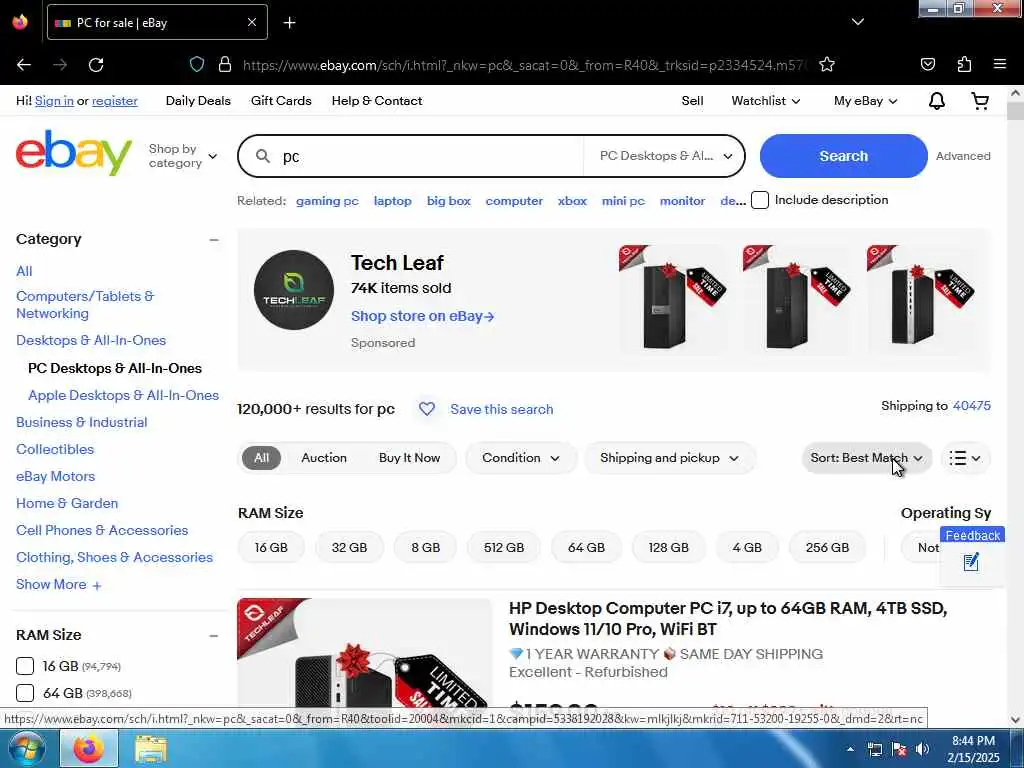Click the heart icon to save search
Screen dimensions: 1024x768
426,409
